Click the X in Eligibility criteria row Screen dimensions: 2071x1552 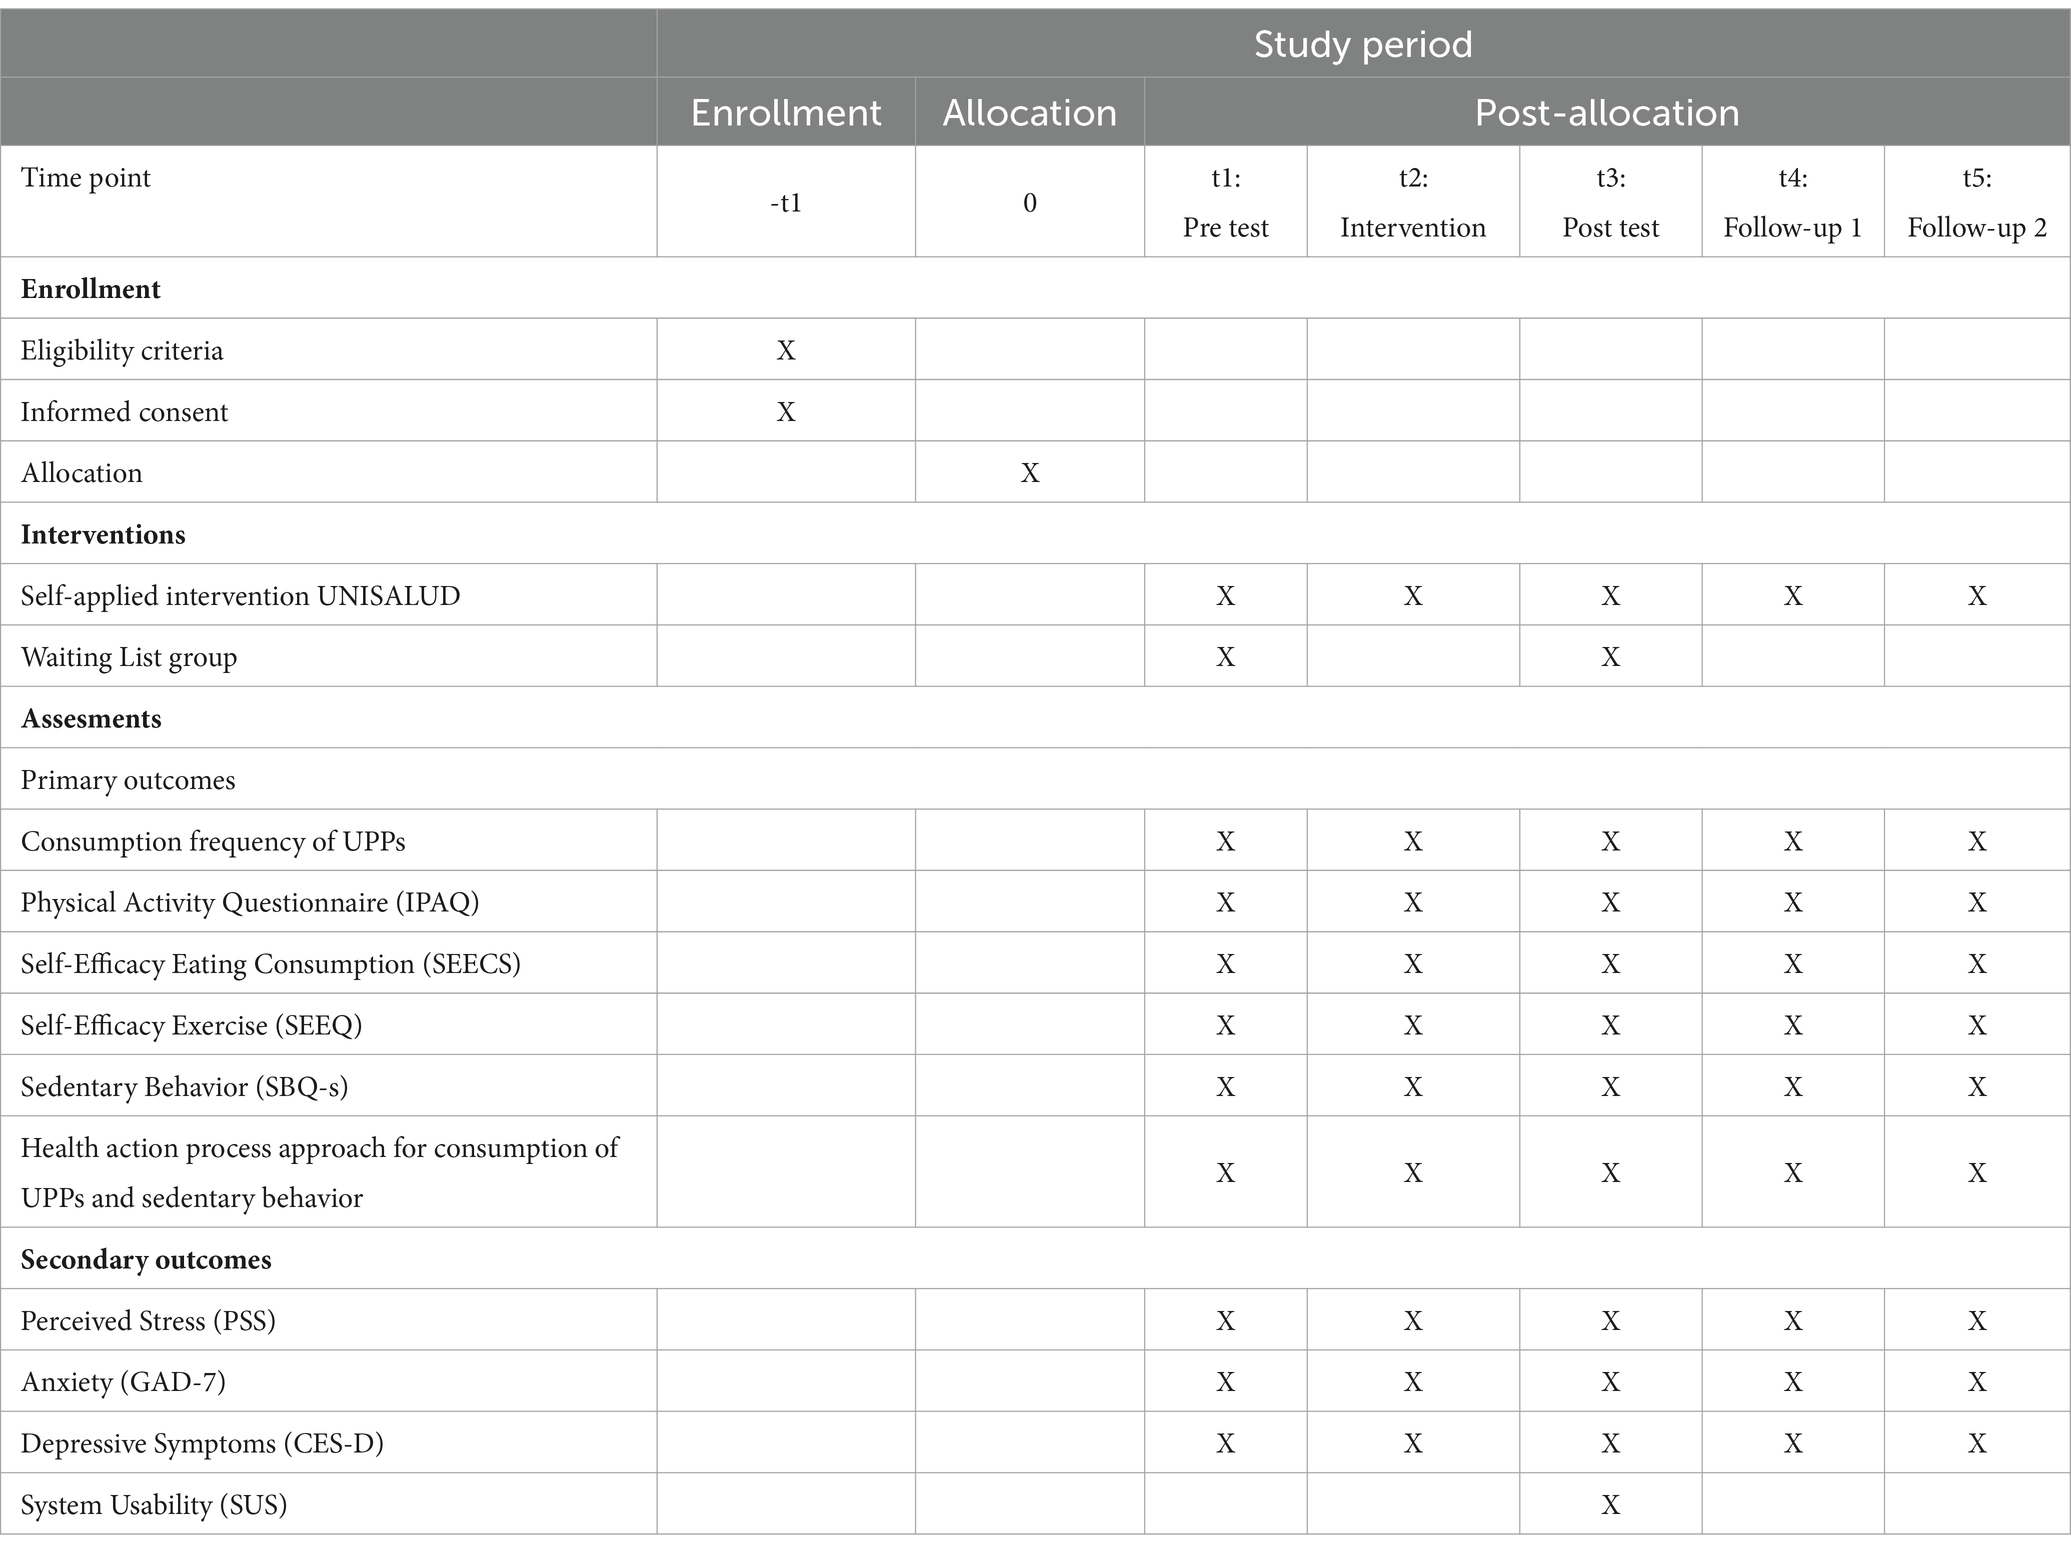click(x=786, y=351)
